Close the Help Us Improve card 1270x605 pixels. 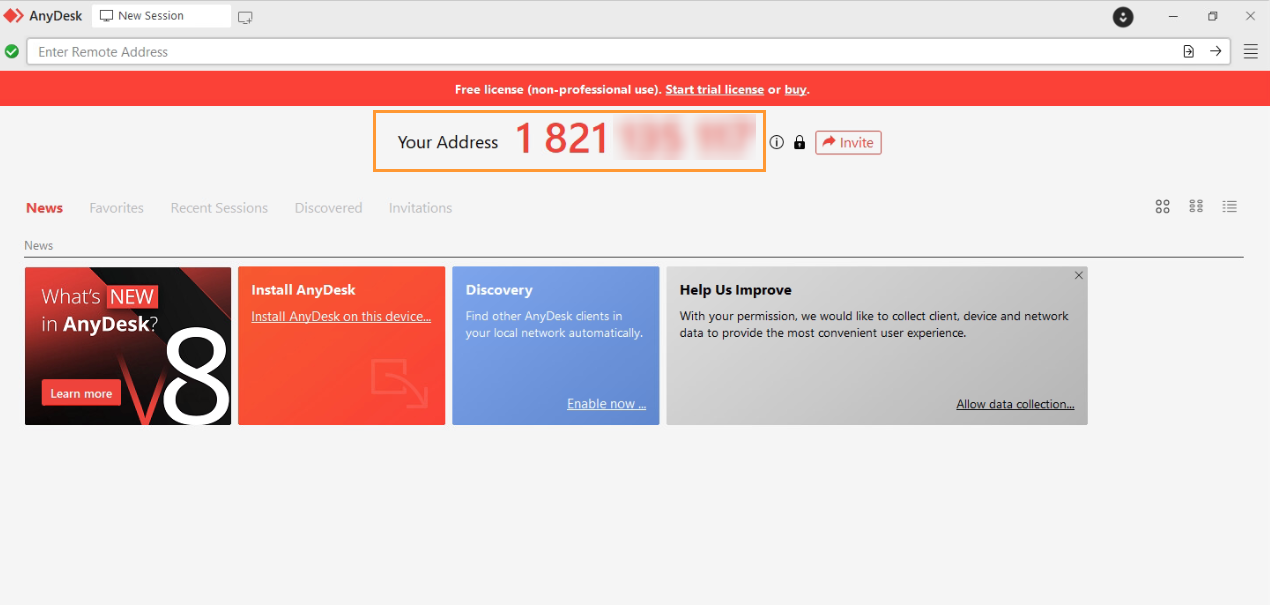pos(1078,275)
